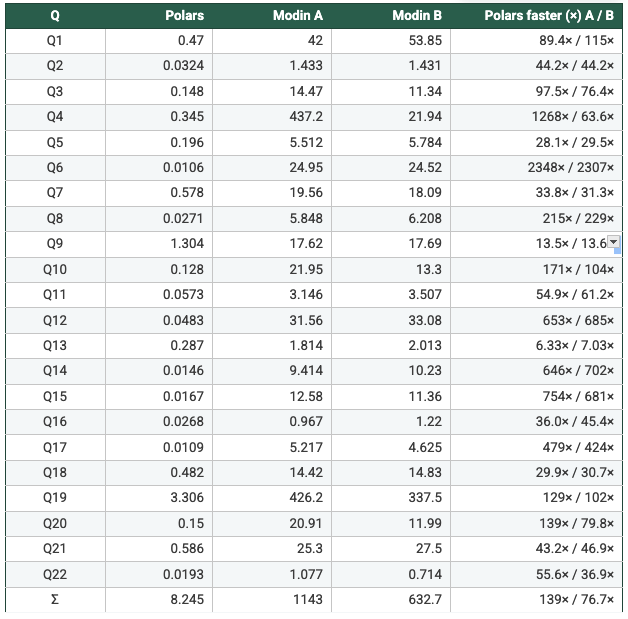Select the Σ total row label
Viewport: 628px width, 619px height.
(x=54, y=601)
